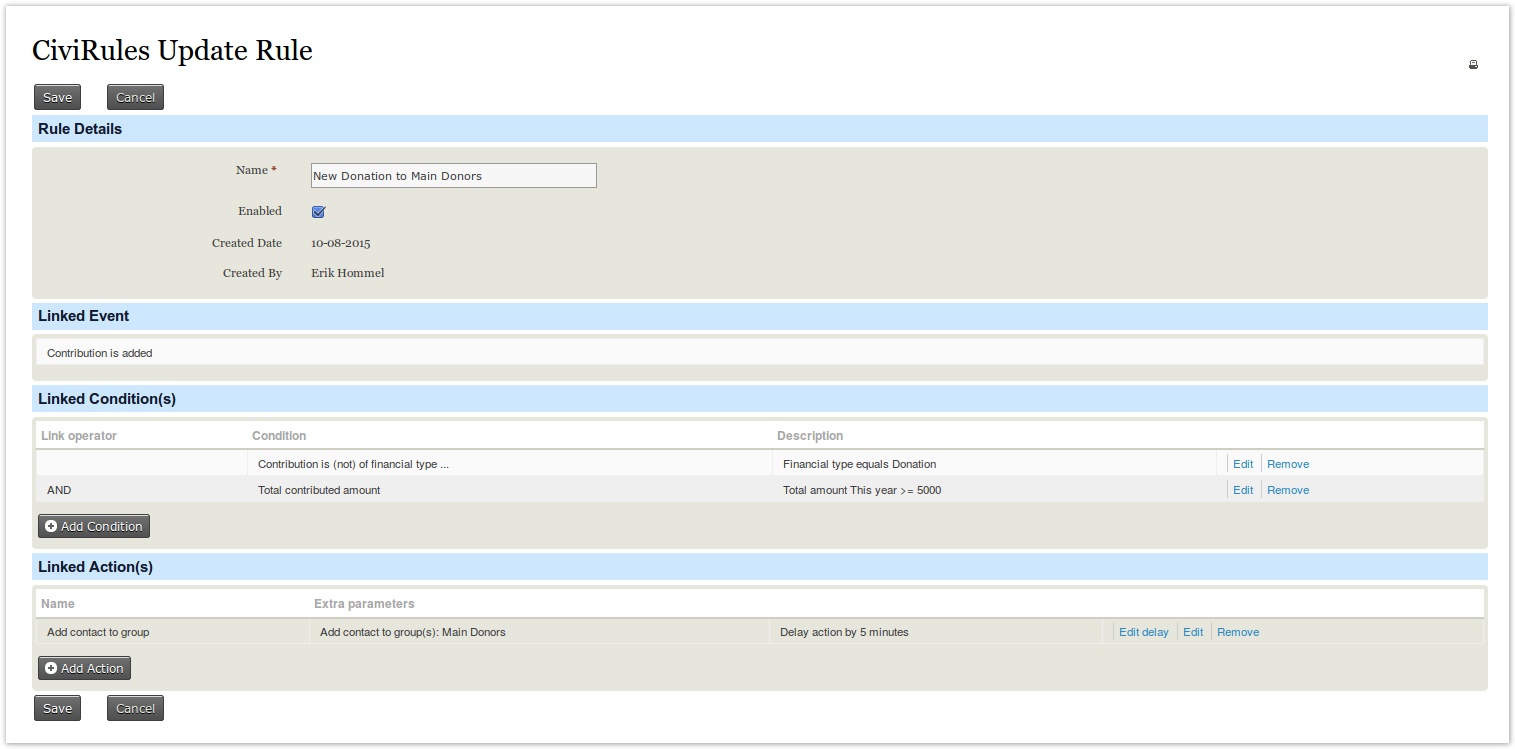Viewport: 1515px width, 749px height.
Task: Click the plus icon on Add Action
Action: (x=51, y=668)
